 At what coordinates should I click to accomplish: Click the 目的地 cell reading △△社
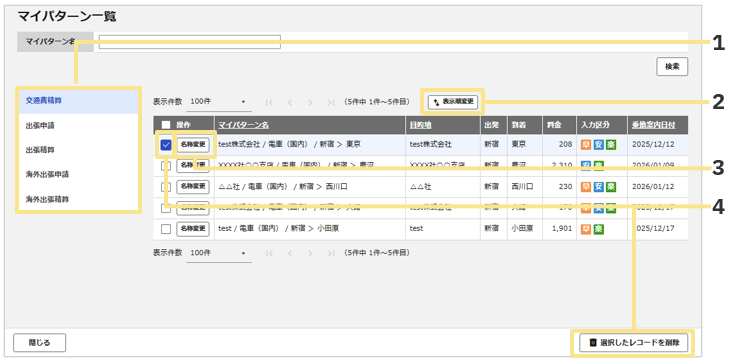point(420,187)
